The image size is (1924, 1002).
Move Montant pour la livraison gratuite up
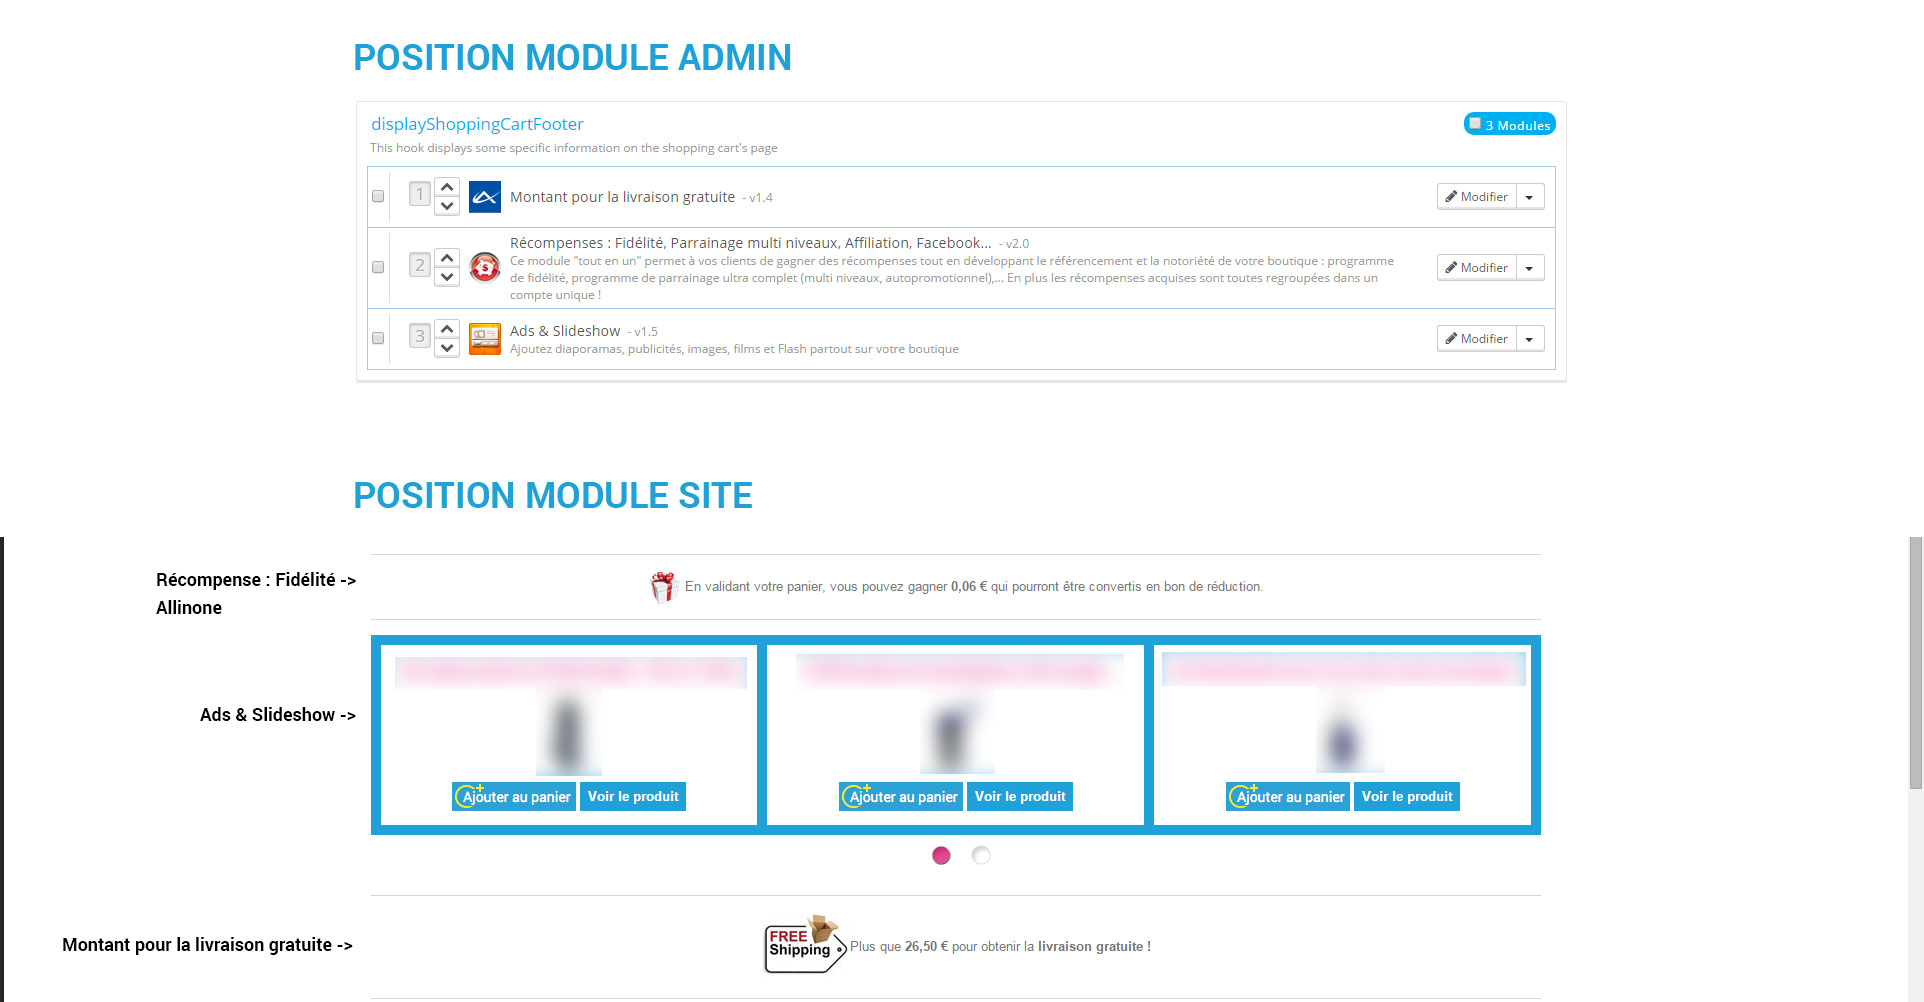(447, 187)
